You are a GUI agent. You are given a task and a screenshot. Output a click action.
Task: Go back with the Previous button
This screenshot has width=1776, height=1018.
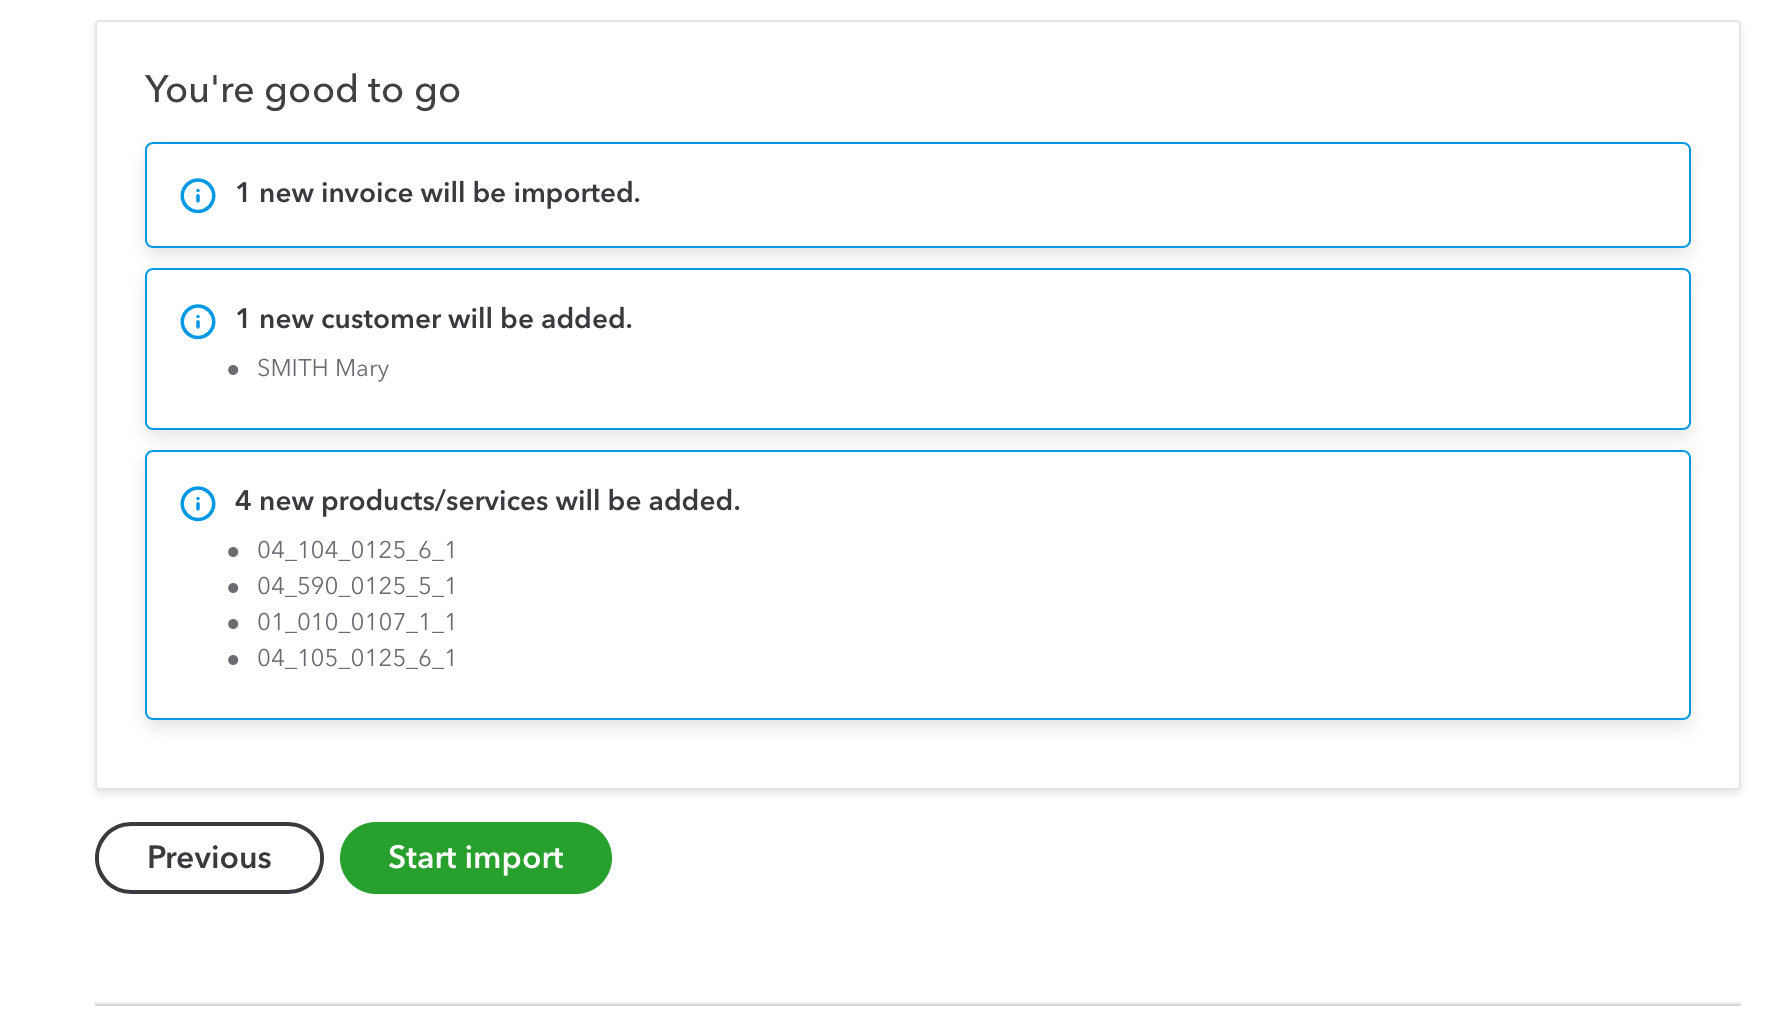tap(209, 858)
